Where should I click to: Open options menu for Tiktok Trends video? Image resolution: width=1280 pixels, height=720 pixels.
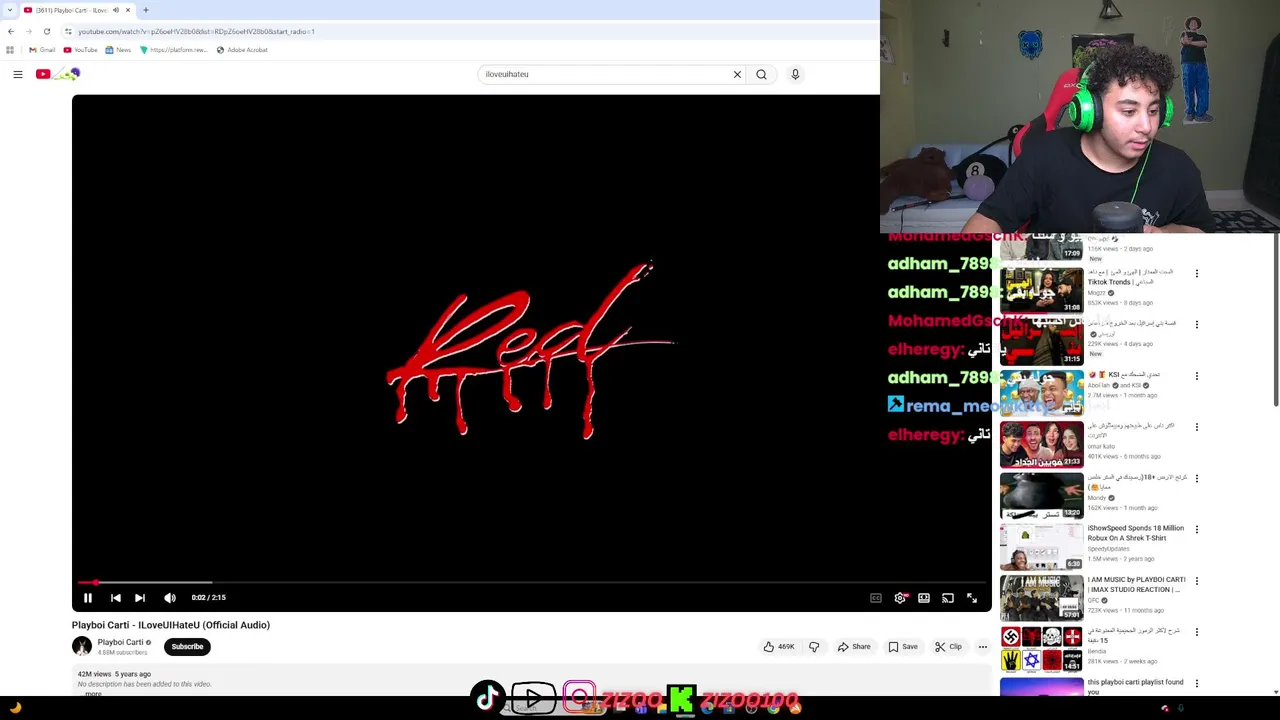(1197, 273)
